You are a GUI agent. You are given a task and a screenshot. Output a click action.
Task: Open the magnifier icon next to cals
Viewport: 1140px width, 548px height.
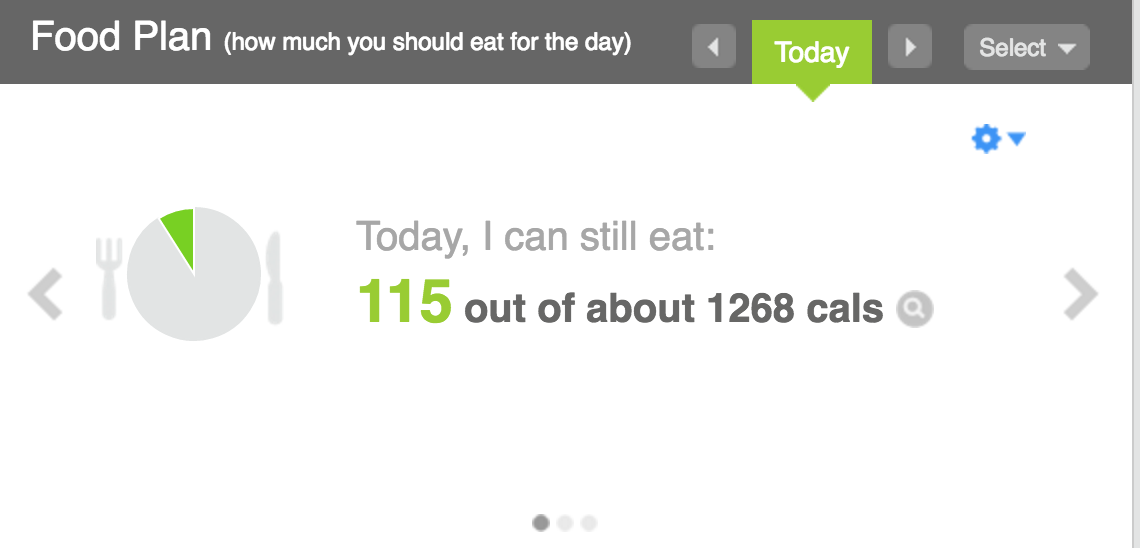[x=914, y=310]
